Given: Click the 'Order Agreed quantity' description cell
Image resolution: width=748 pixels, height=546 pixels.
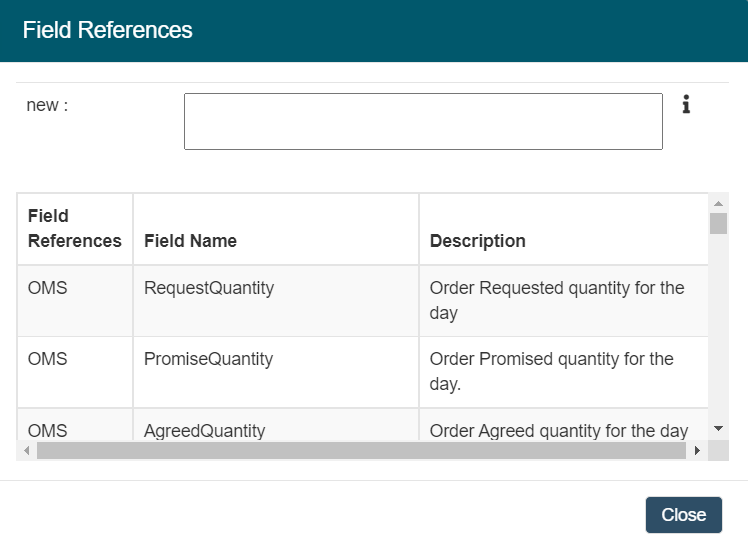Looking at the screenshot, I should pyautogui.click(x=559, y=431).
